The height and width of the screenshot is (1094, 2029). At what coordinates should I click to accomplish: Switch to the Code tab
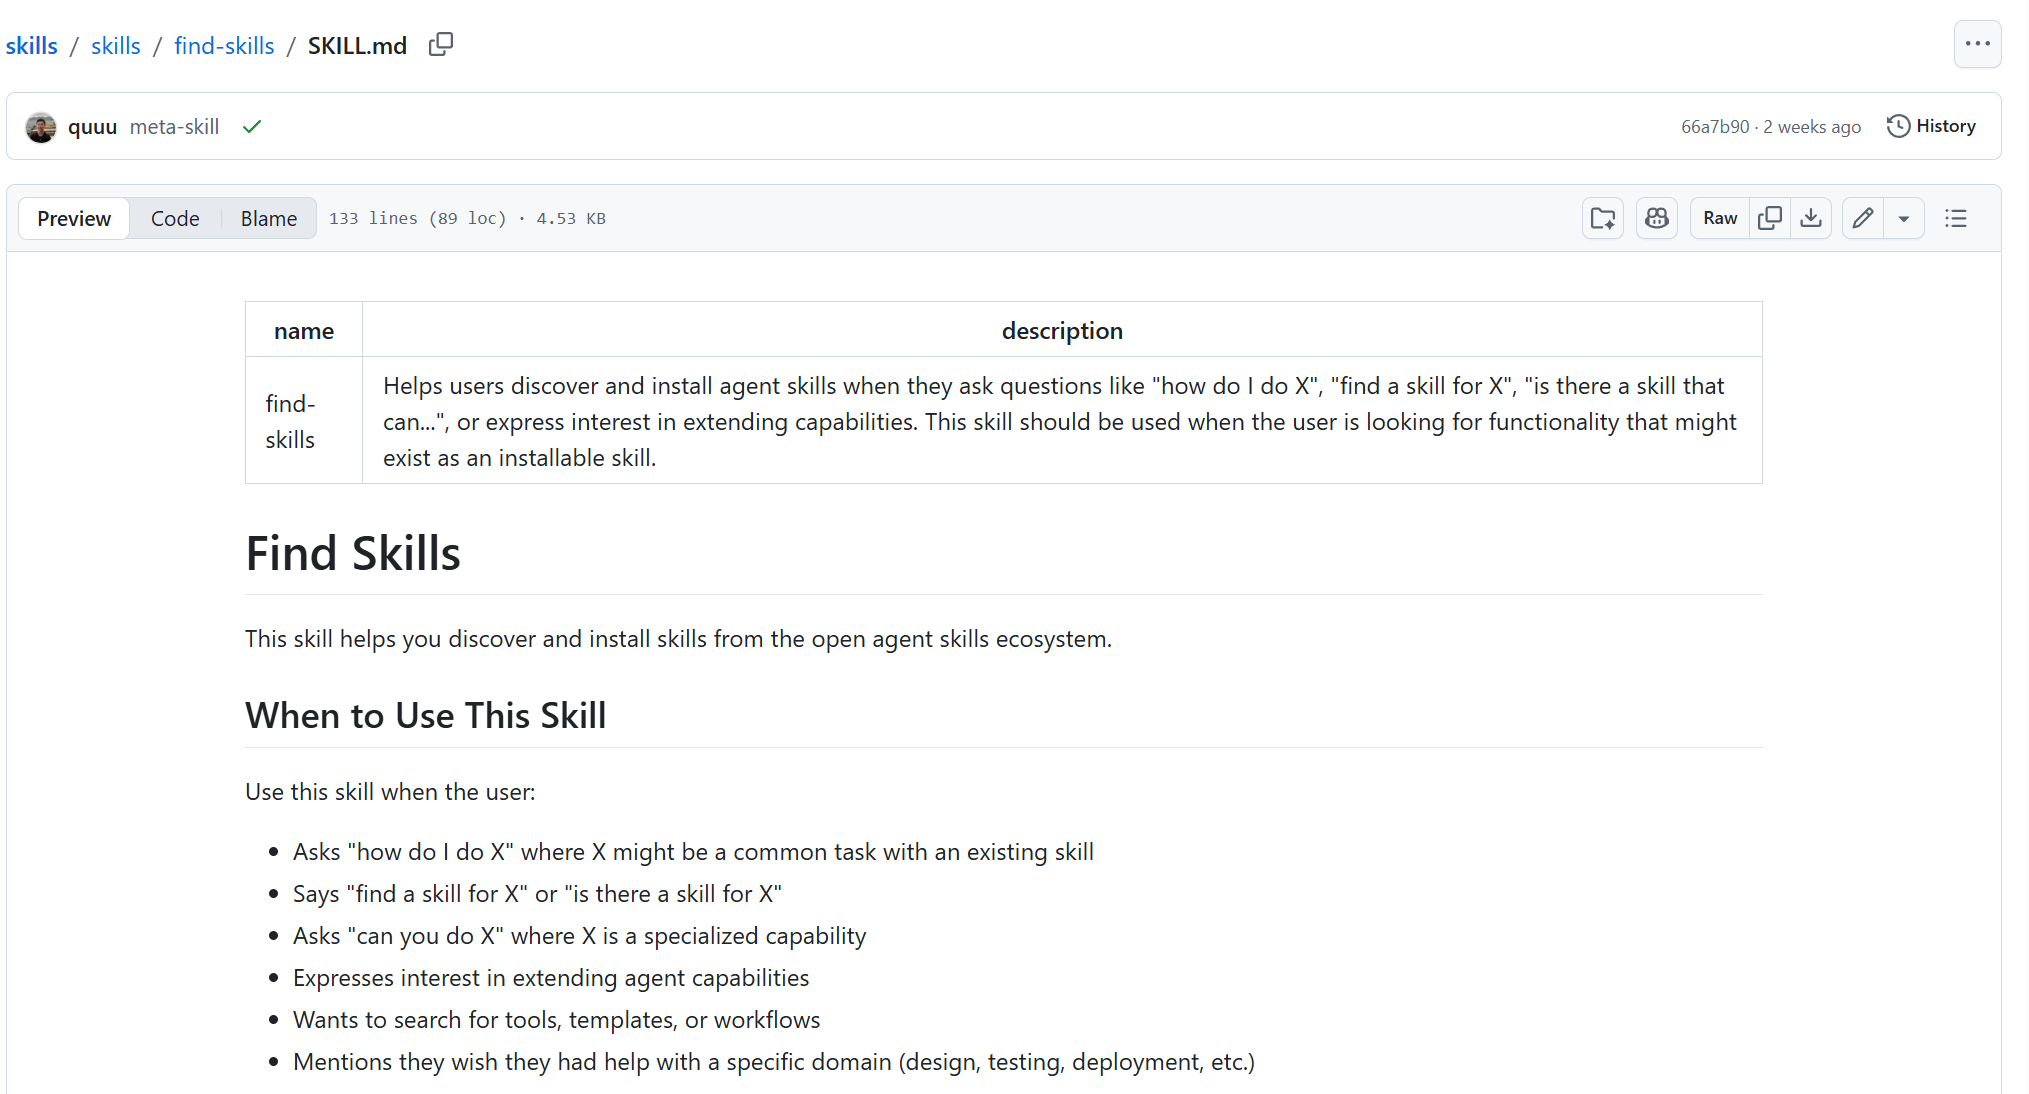(175, 218)
